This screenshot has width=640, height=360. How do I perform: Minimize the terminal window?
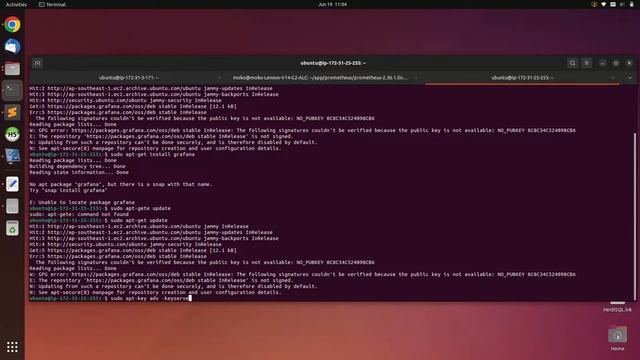coord(602,63)
